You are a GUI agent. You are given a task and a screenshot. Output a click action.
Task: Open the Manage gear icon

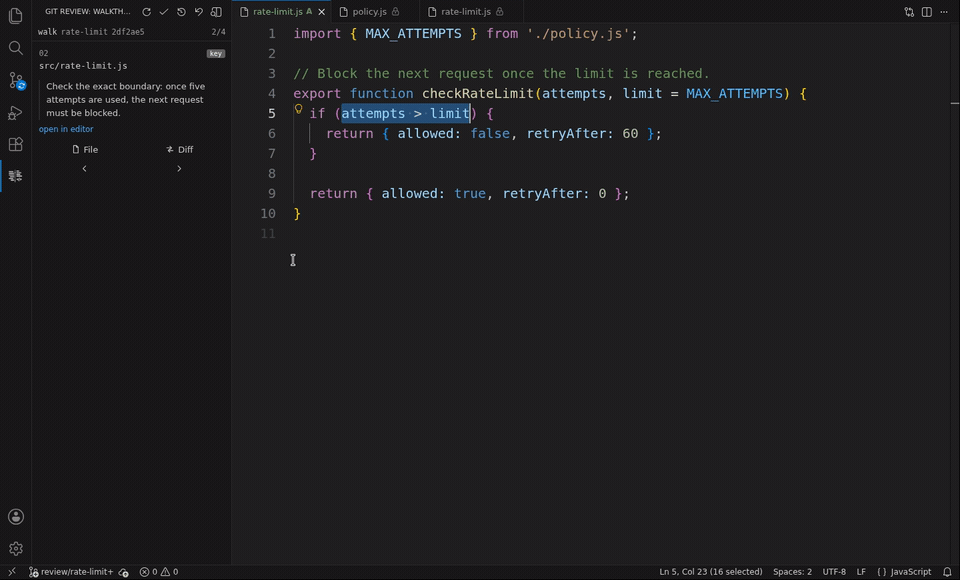pos(16,548)
